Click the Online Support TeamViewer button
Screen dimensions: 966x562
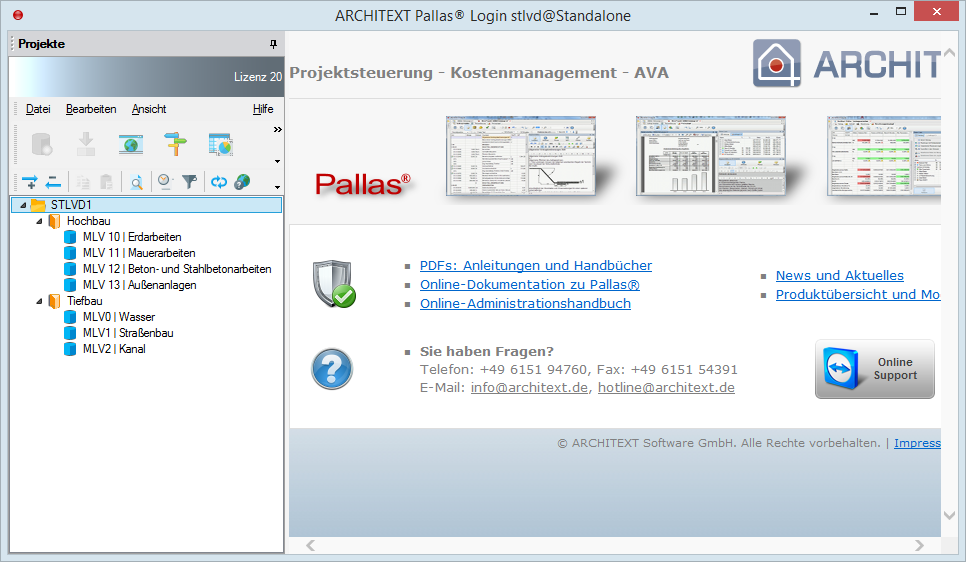point(875,369)
